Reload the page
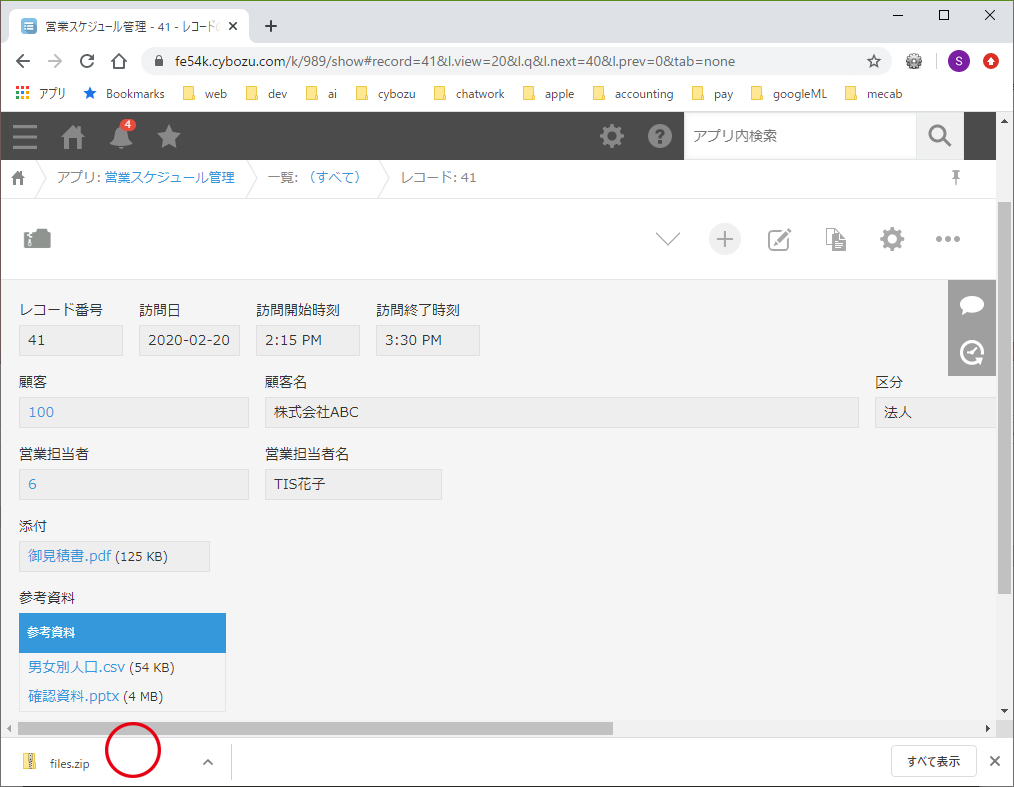1014x787 pixels. click(x=87, y=61)
